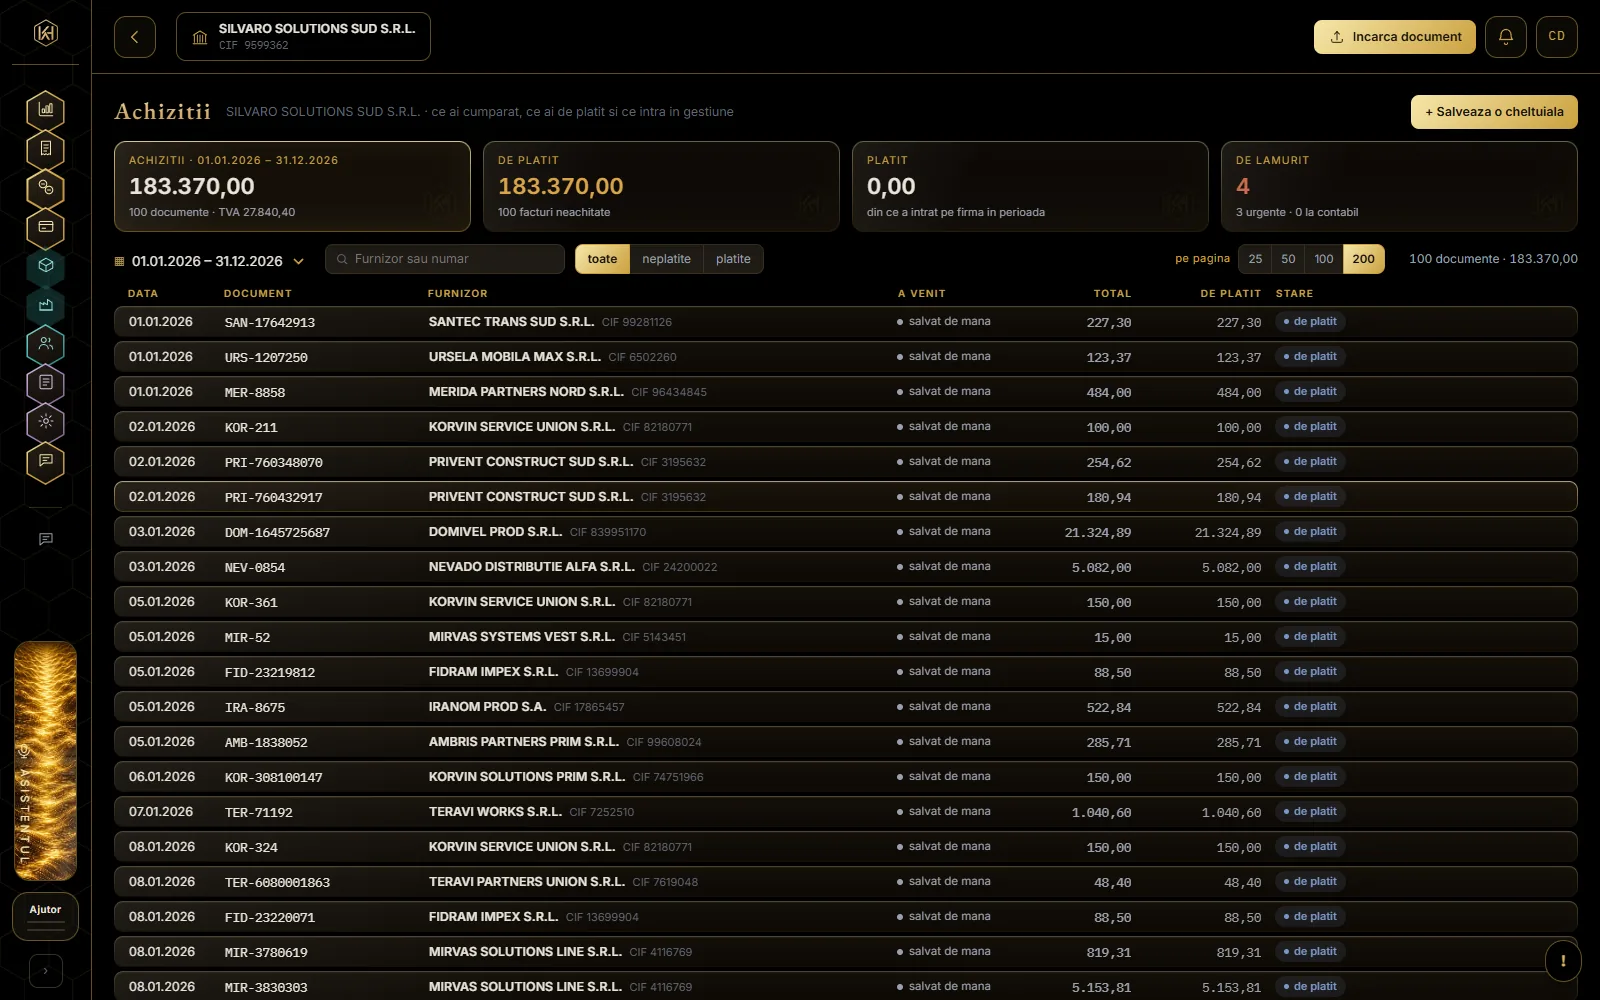Filter by 'neplatite' documents
The width and height of the screenshot is (1600, 1000).
666,259
